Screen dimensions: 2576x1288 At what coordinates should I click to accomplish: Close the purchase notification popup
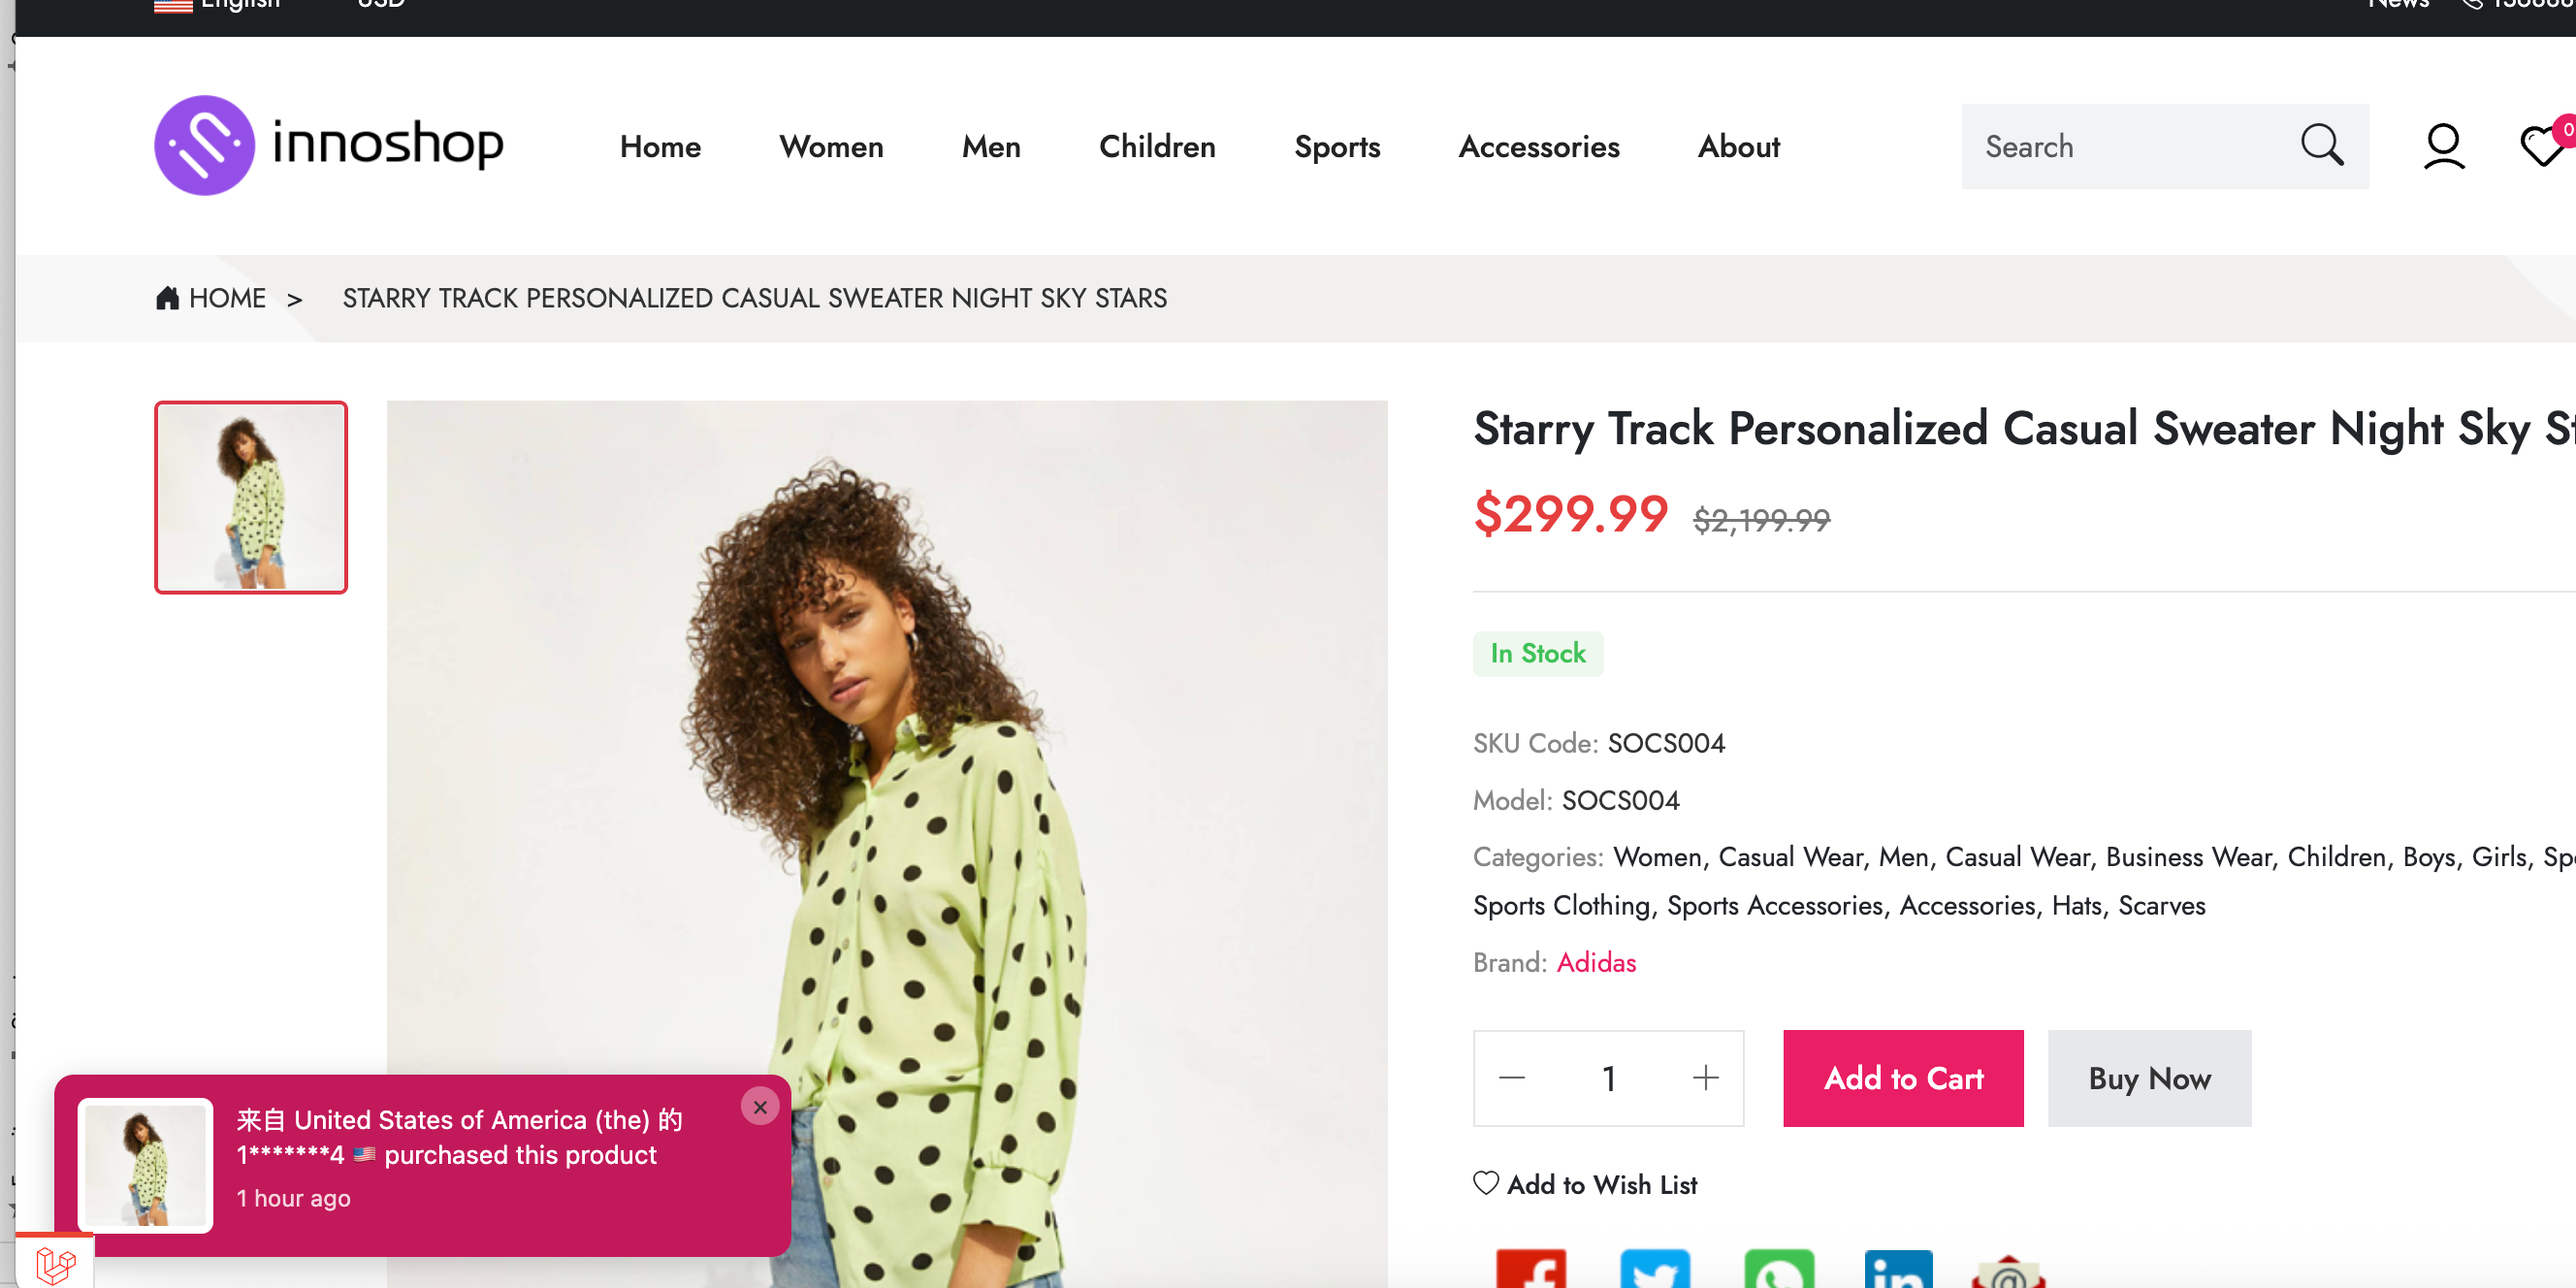click(x=760, y=1107)
